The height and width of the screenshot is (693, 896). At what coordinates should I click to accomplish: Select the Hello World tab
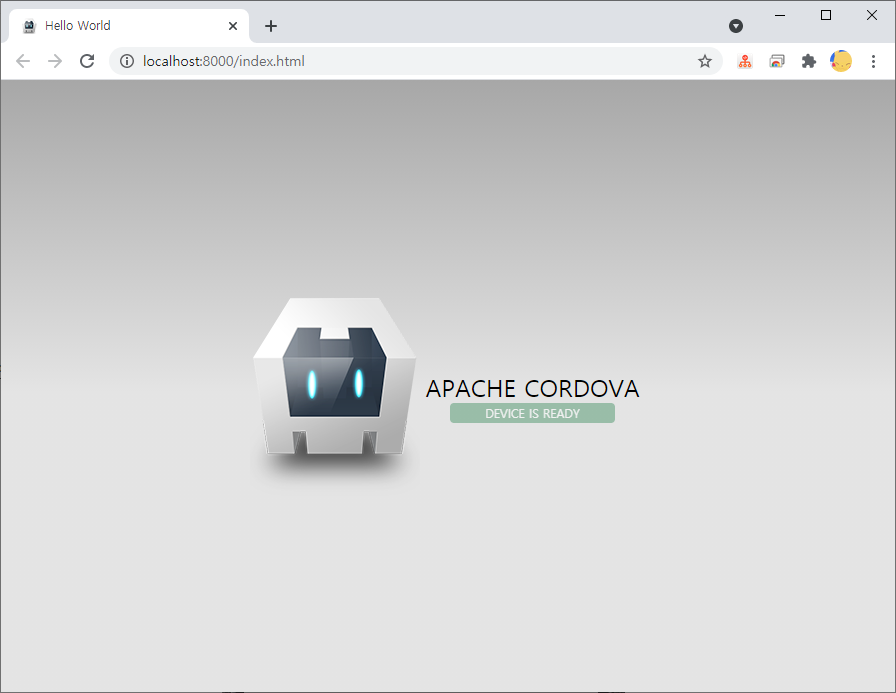point(129,26)
